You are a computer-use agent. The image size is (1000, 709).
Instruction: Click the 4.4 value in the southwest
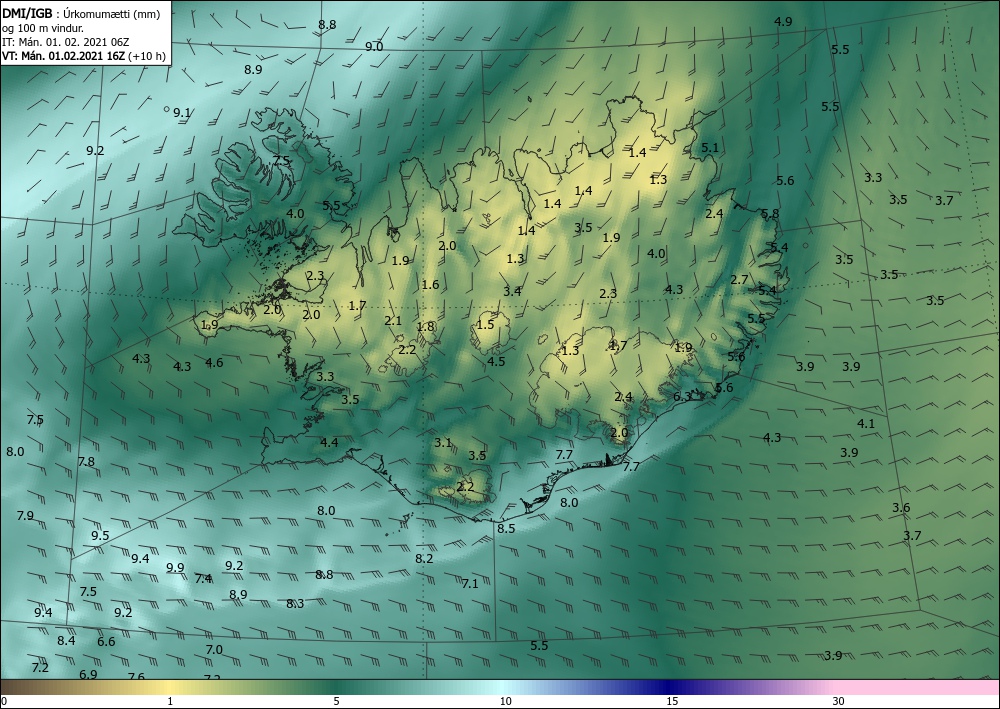point(329,442)
